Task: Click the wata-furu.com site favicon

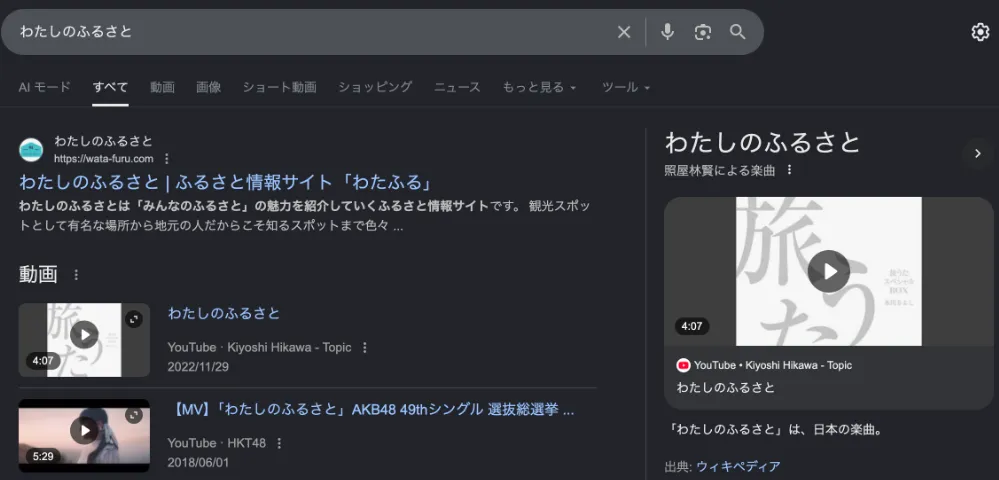Action: (31, 150)
